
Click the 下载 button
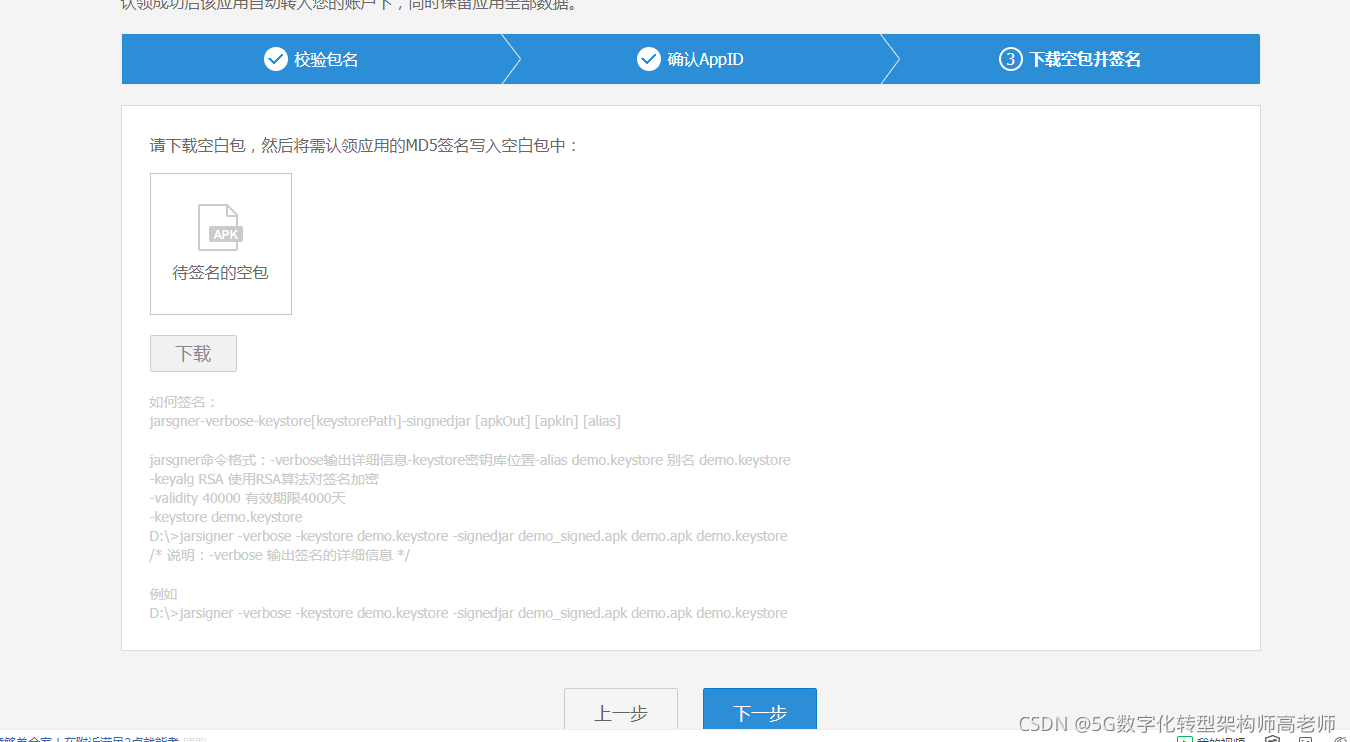tap(193, 354)
